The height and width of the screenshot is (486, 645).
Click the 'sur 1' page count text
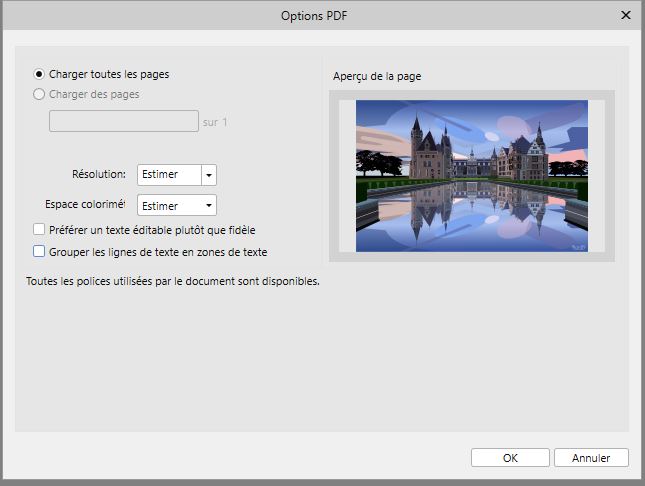(x=215, y=122)
